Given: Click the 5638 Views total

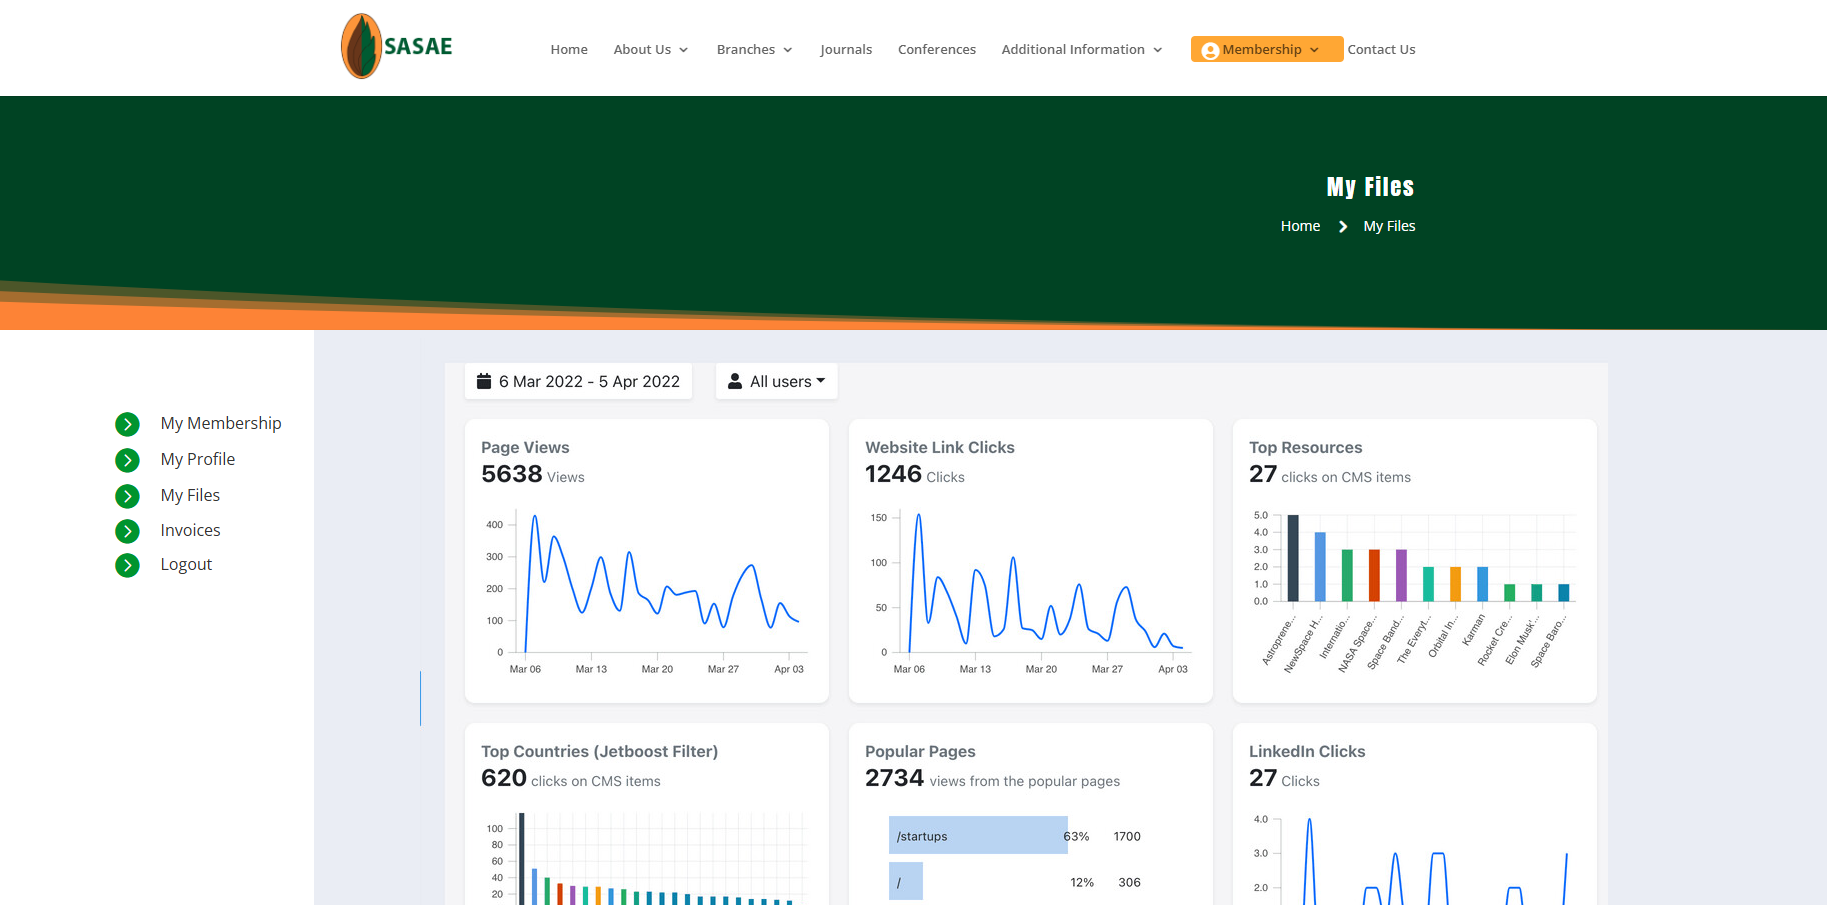Looking at the screenshot, I should [532, 474].
